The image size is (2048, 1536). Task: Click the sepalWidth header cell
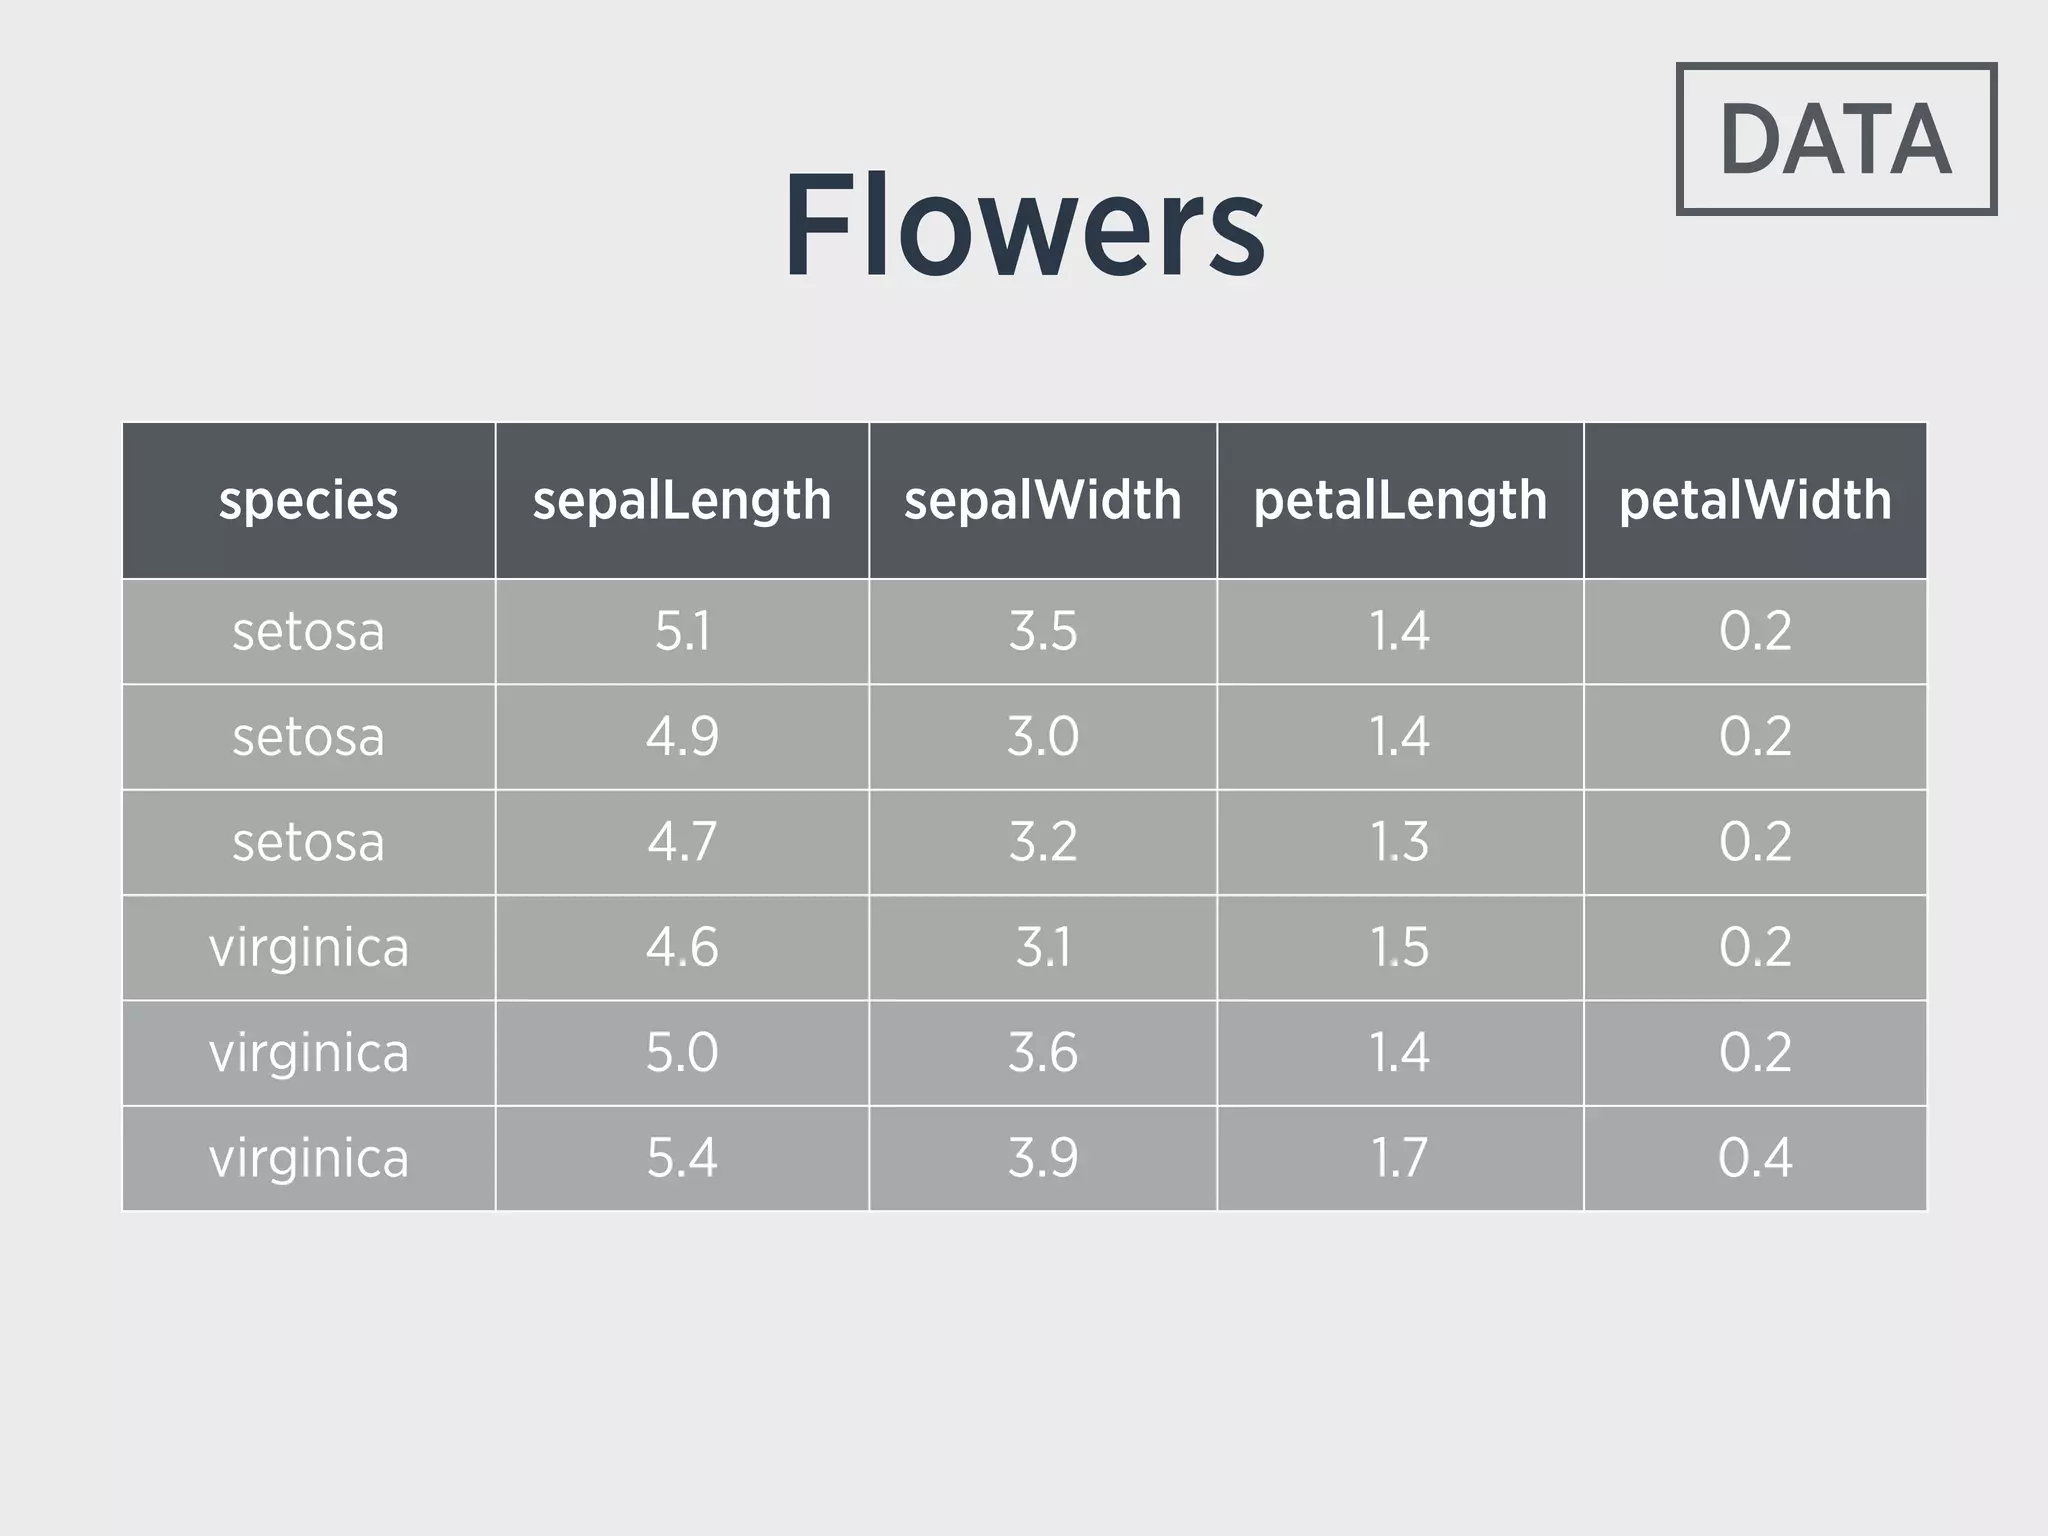(1042, 500)
